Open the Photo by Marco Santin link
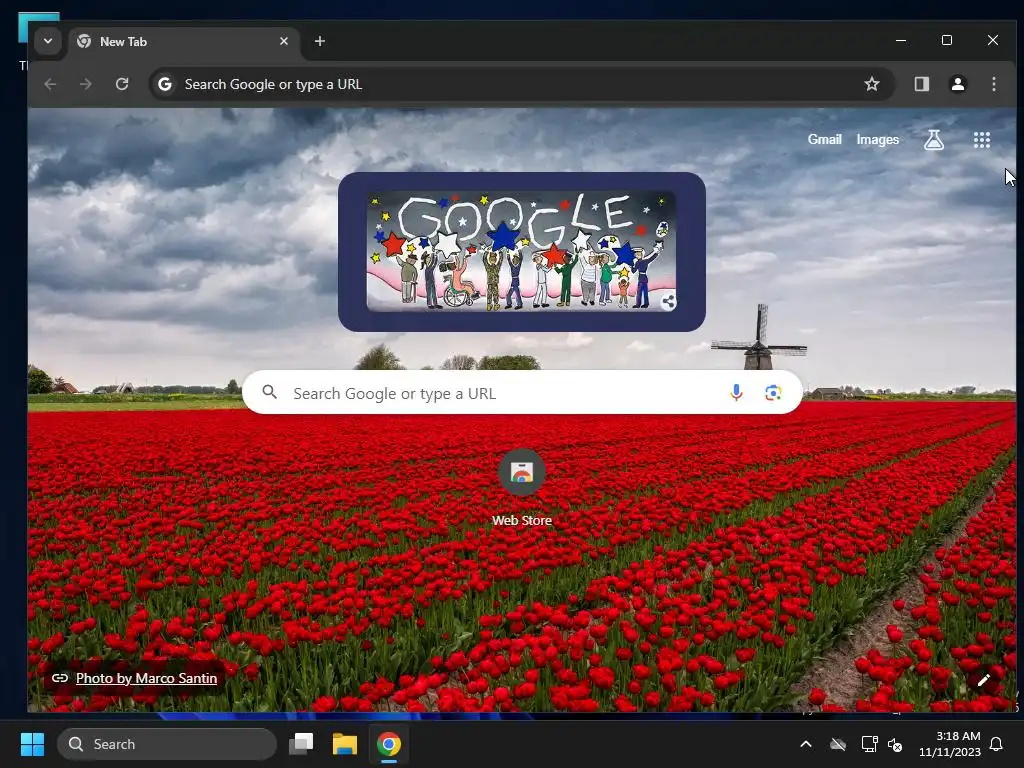Viewport: 1024px width, 768px height. click(x=146, y=678)
